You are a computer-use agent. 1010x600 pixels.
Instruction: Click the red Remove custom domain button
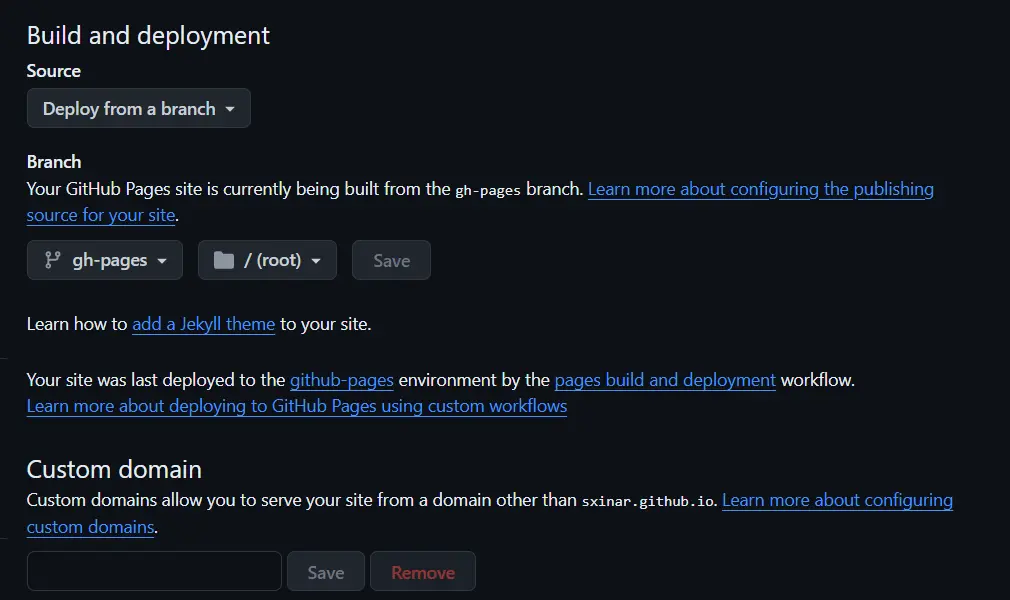(x=423, y=571)
